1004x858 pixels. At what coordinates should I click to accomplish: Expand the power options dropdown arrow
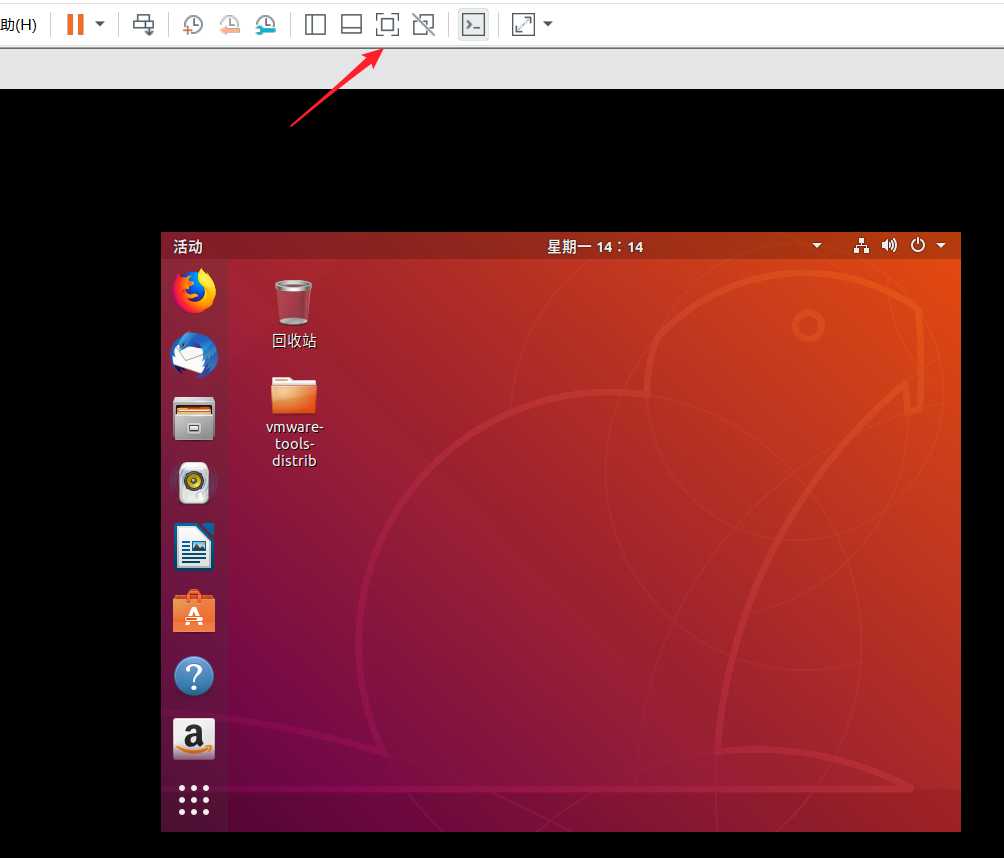(x=100, y=24)
